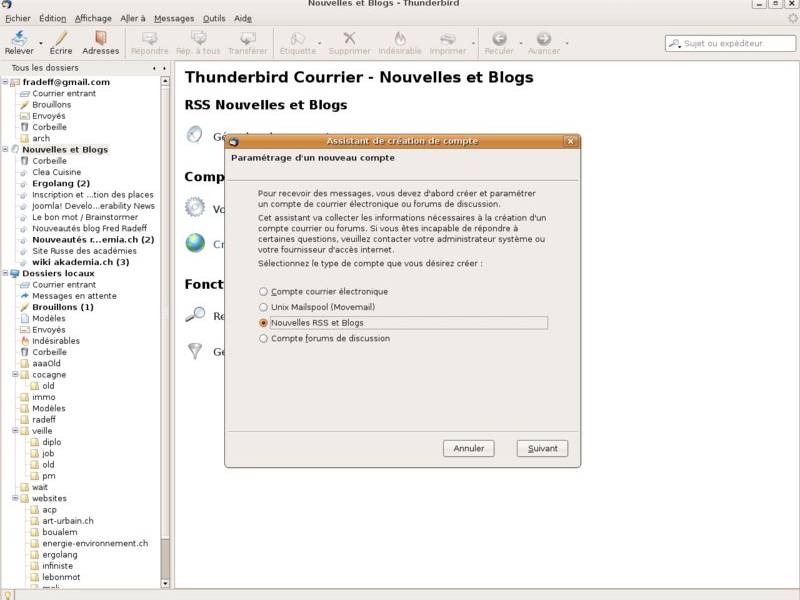Select Compte courrier électronique radio option
The height and width of the screenshot is (600, 800).
pos(263,291)
